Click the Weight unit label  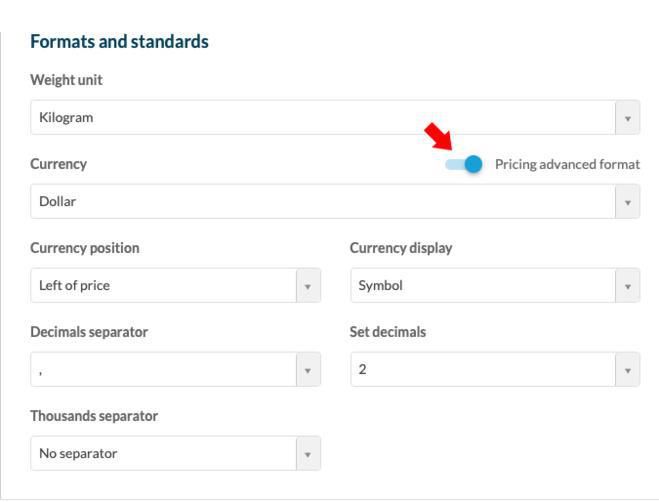pos(66,80)
